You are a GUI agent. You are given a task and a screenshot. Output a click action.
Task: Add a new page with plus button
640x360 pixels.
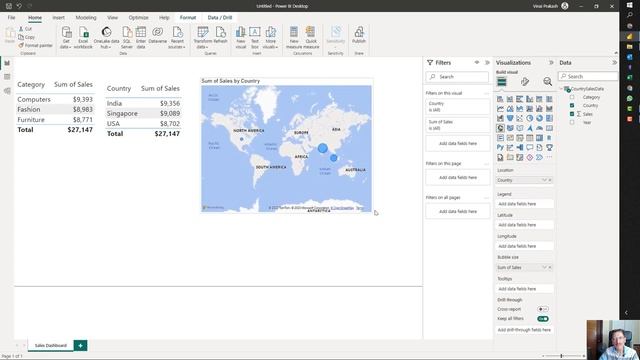(80, 346)
